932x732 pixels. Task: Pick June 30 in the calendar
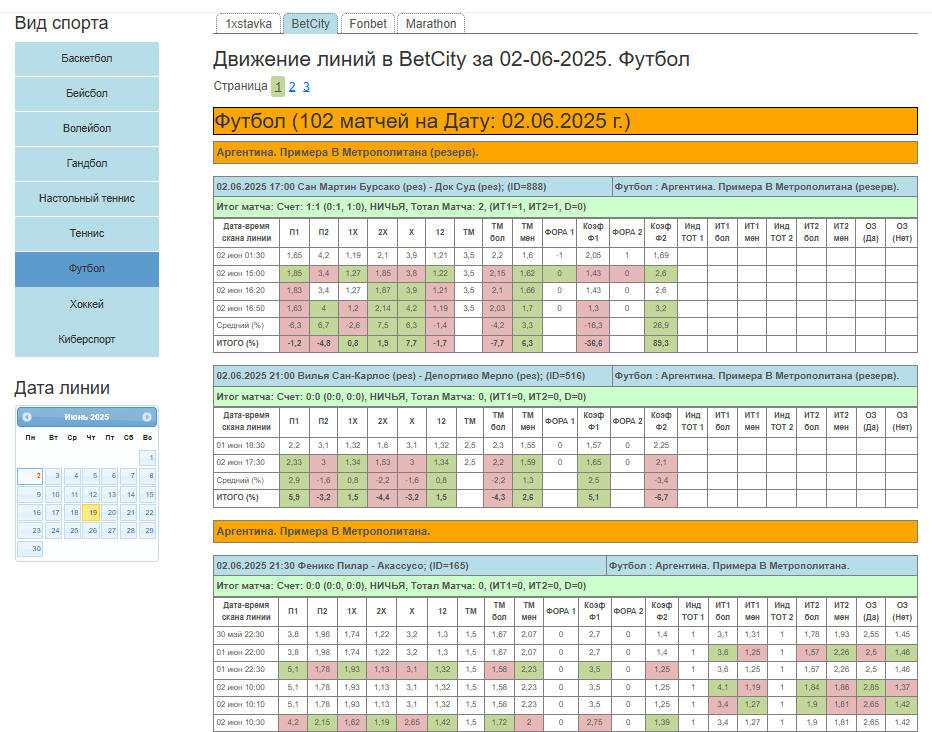tap(30, 549)
